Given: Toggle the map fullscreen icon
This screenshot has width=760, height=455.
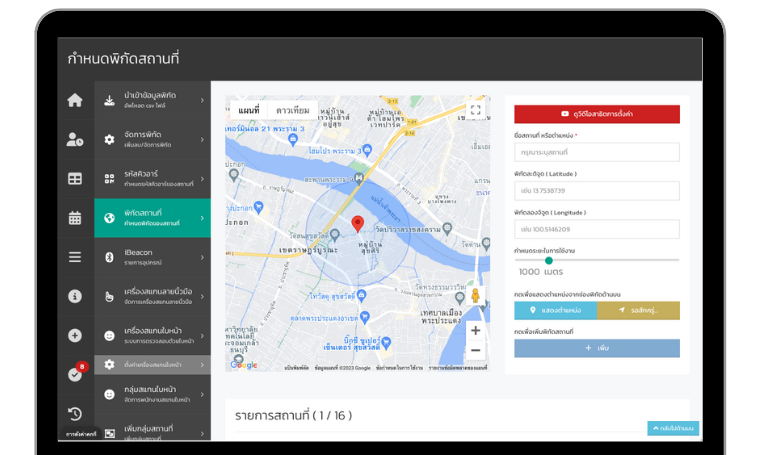Looking at the screenshot, I should point(475,110).
